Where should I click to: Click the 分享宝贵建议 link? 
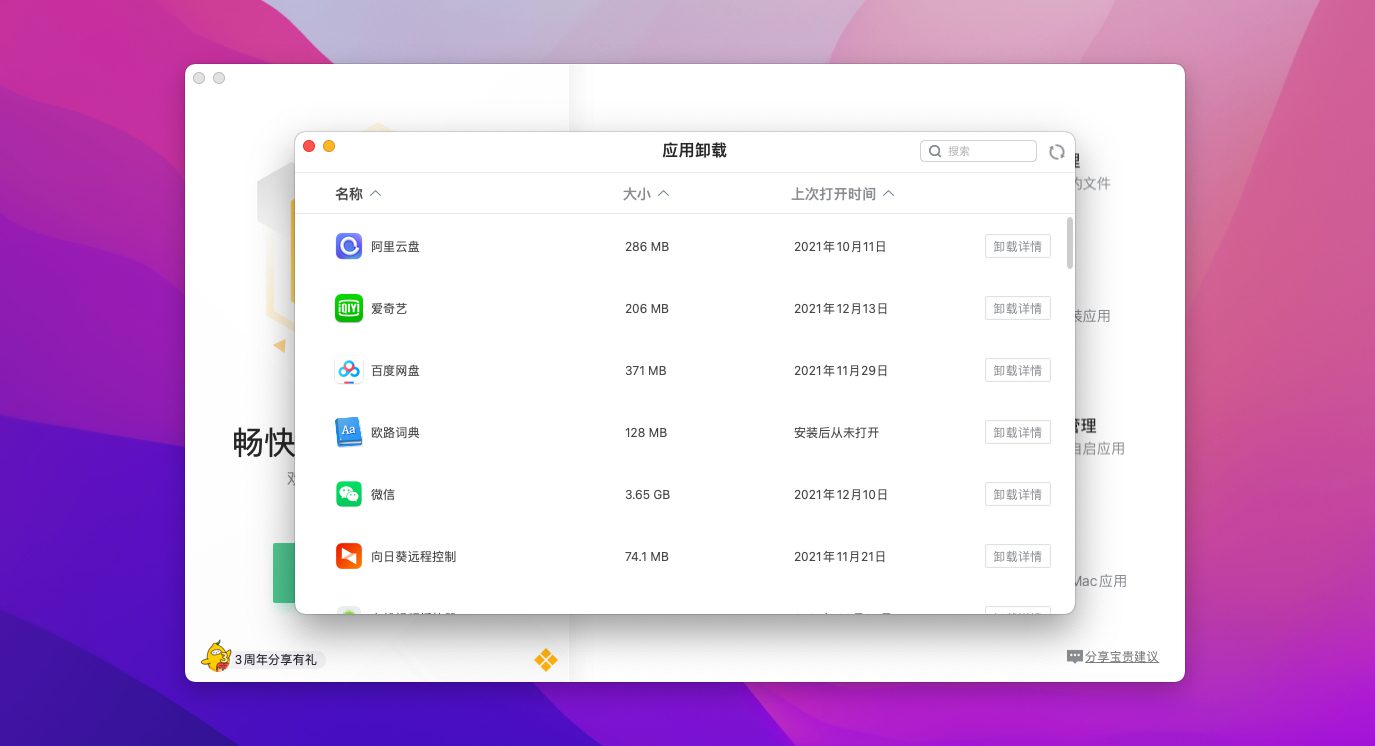point(1120,657)
